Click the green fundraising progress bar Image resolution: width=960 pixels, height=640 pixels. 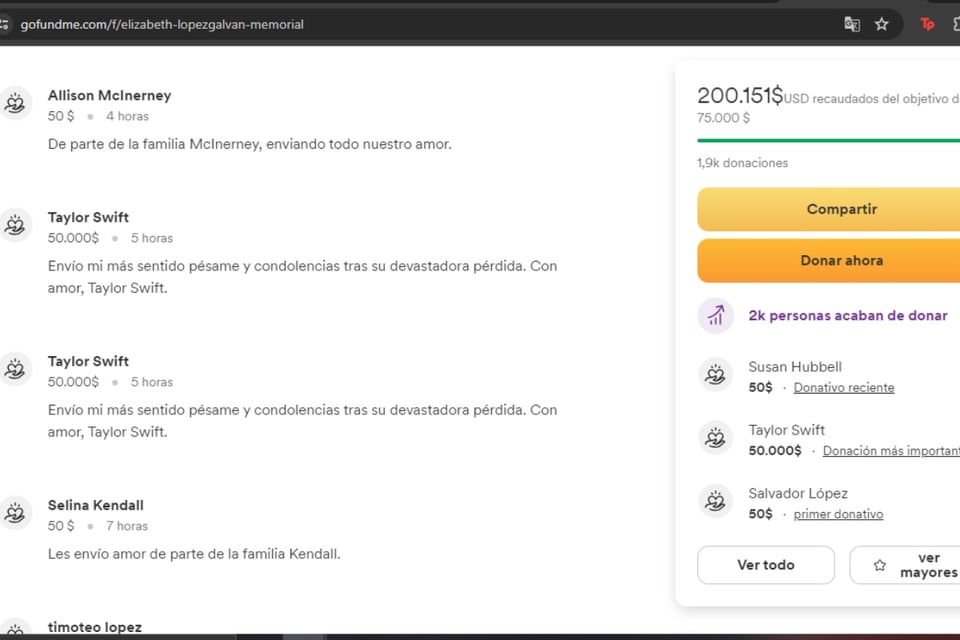point(828,140)
